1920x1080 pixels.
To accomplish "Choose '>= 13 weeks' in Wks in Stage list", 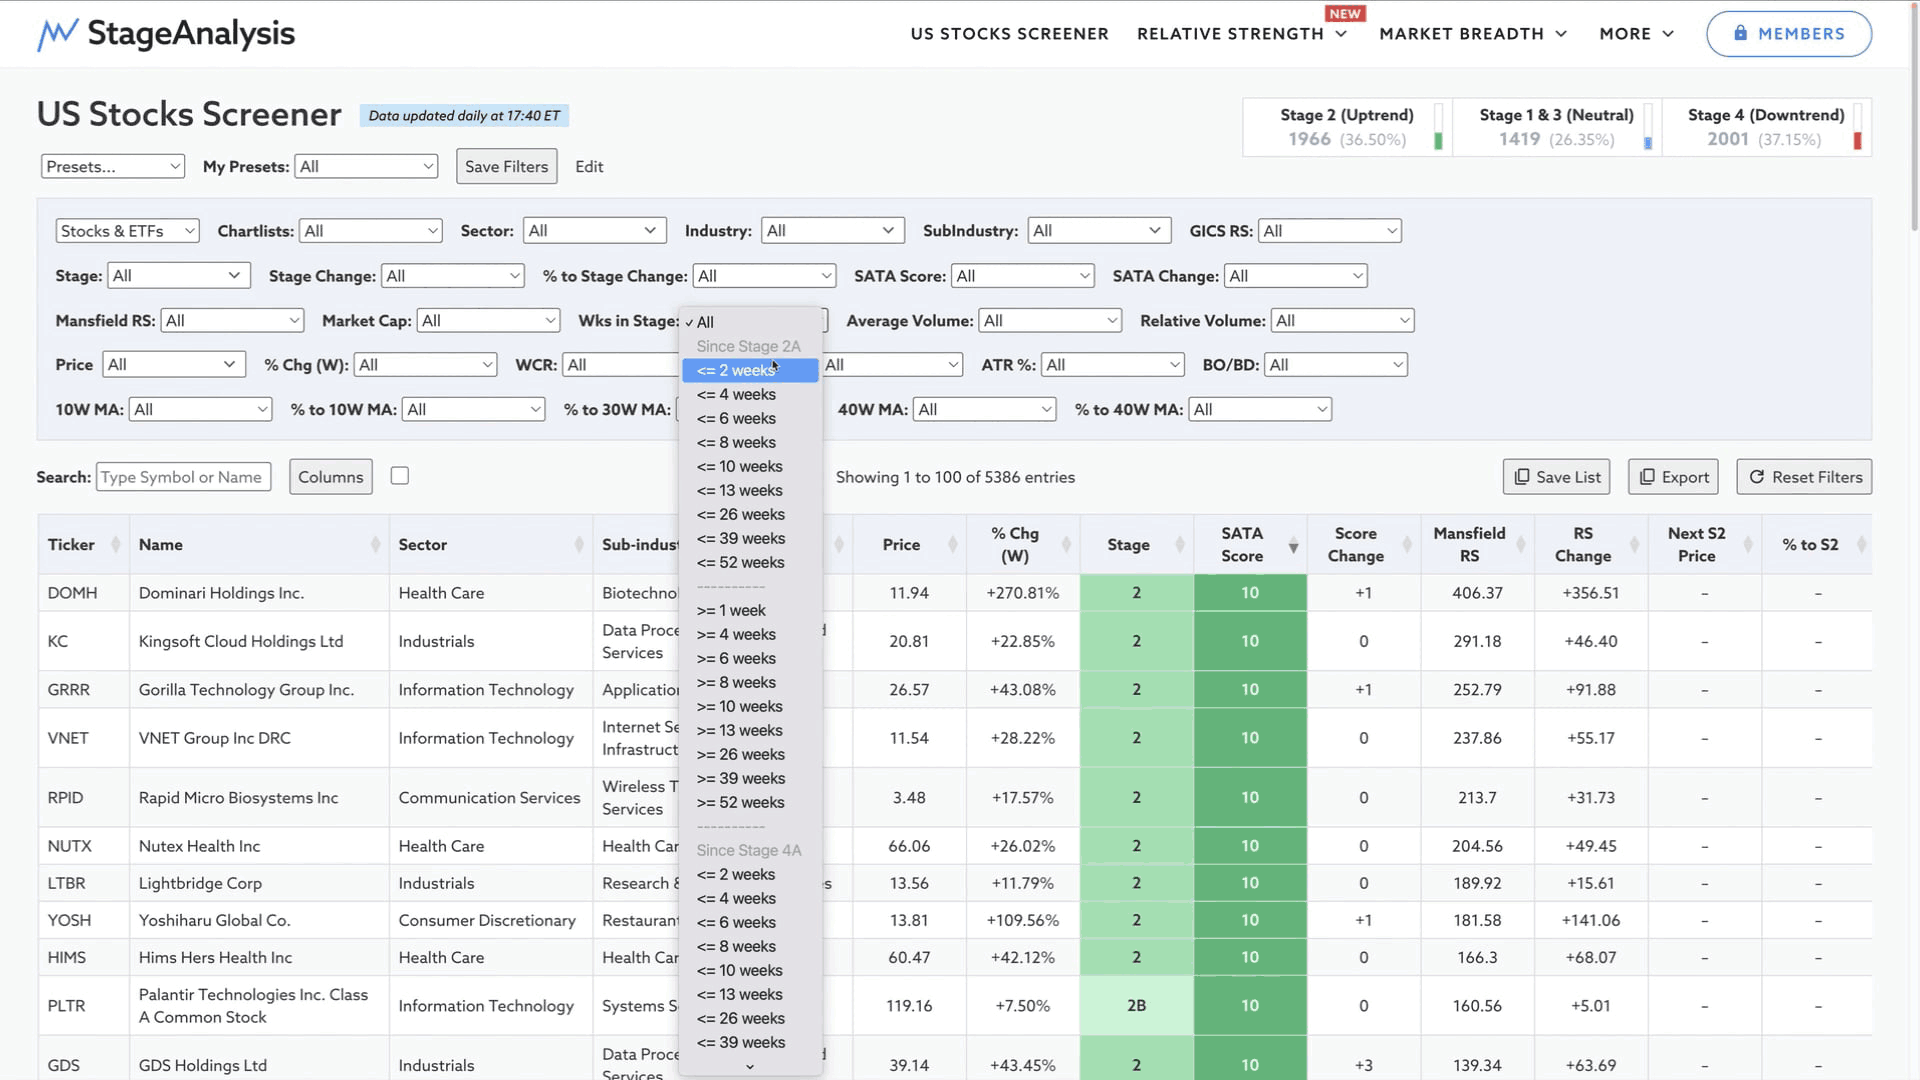I will pos(739,731).
